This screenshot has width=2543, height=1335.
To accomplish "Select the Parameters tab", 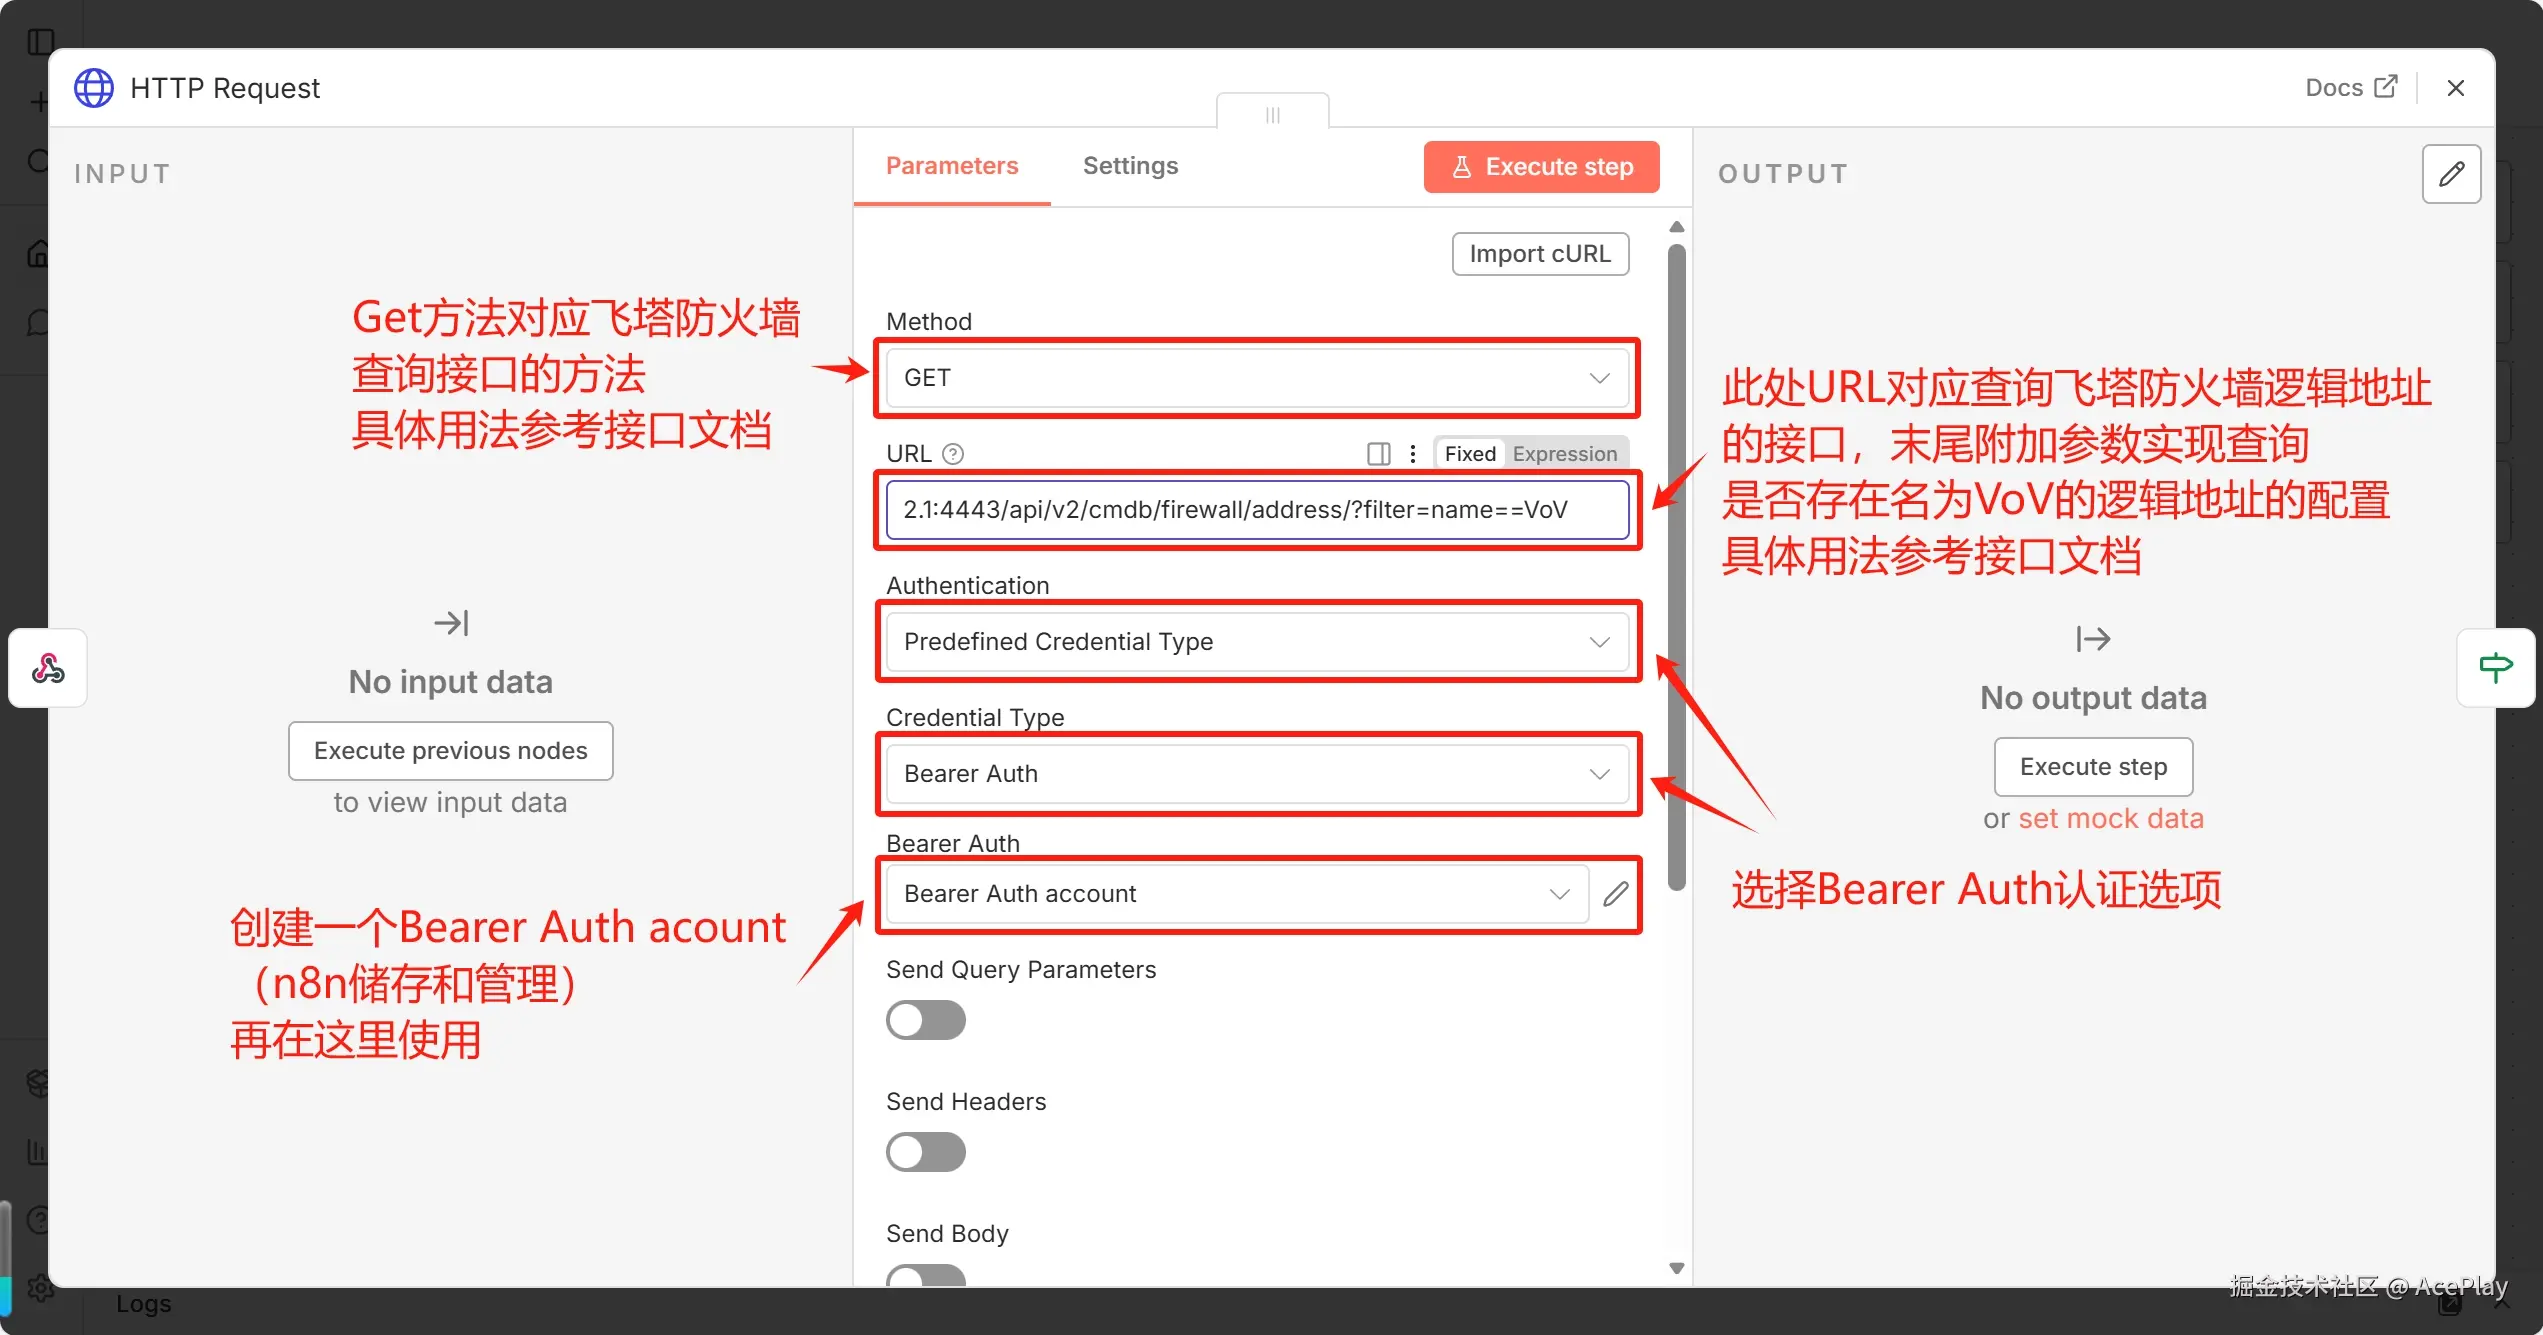I will pos(951,166).
